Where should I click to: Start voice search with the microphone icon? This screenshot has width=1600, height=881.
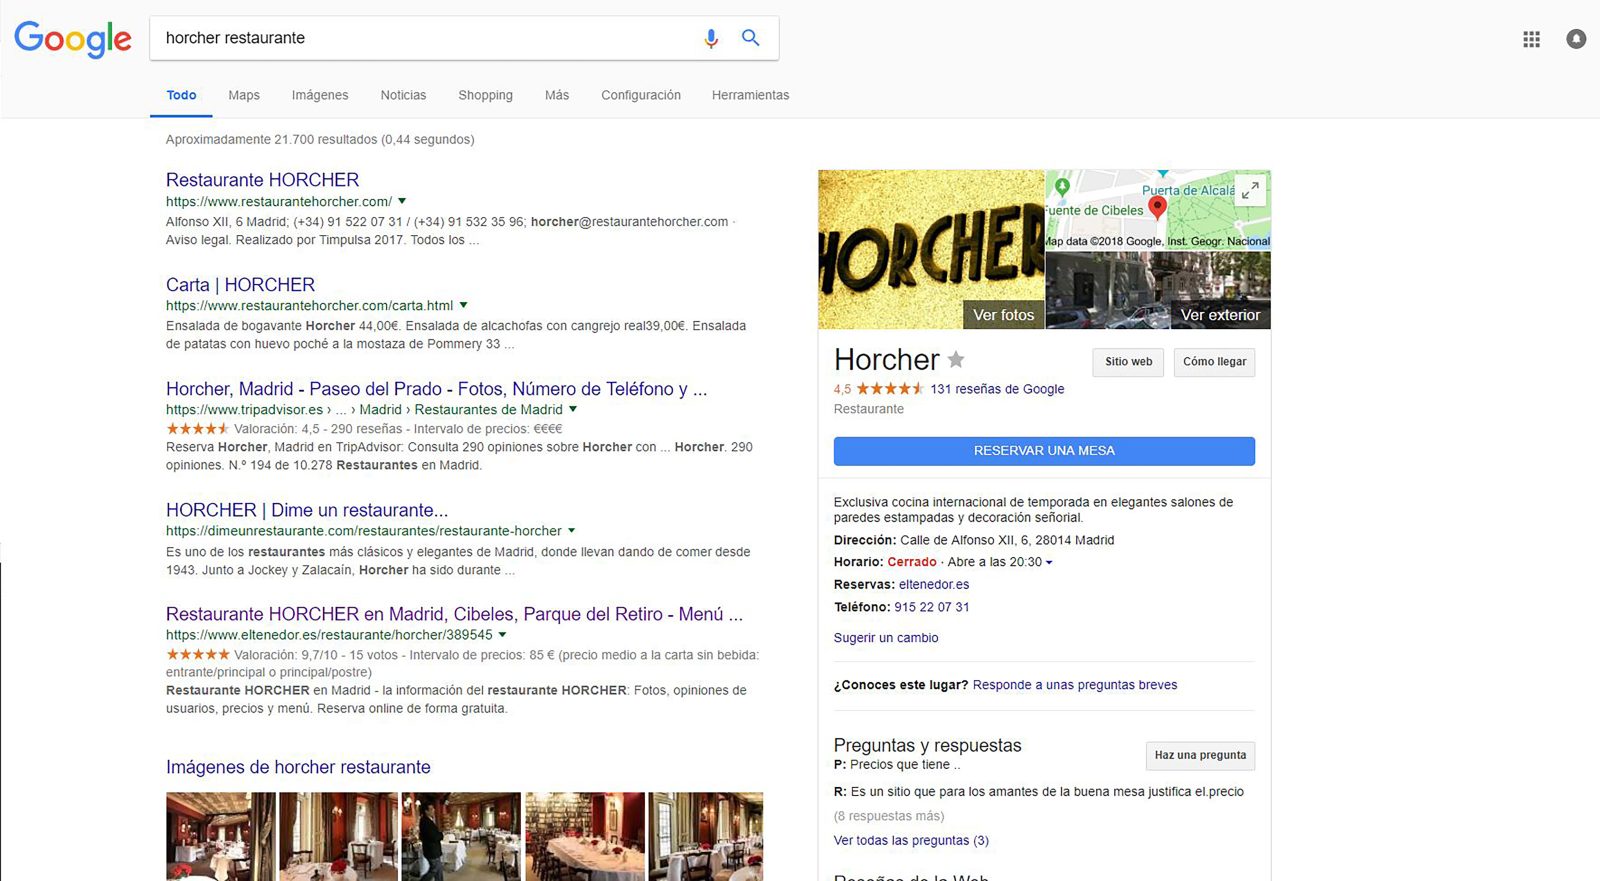pos(711,38)
